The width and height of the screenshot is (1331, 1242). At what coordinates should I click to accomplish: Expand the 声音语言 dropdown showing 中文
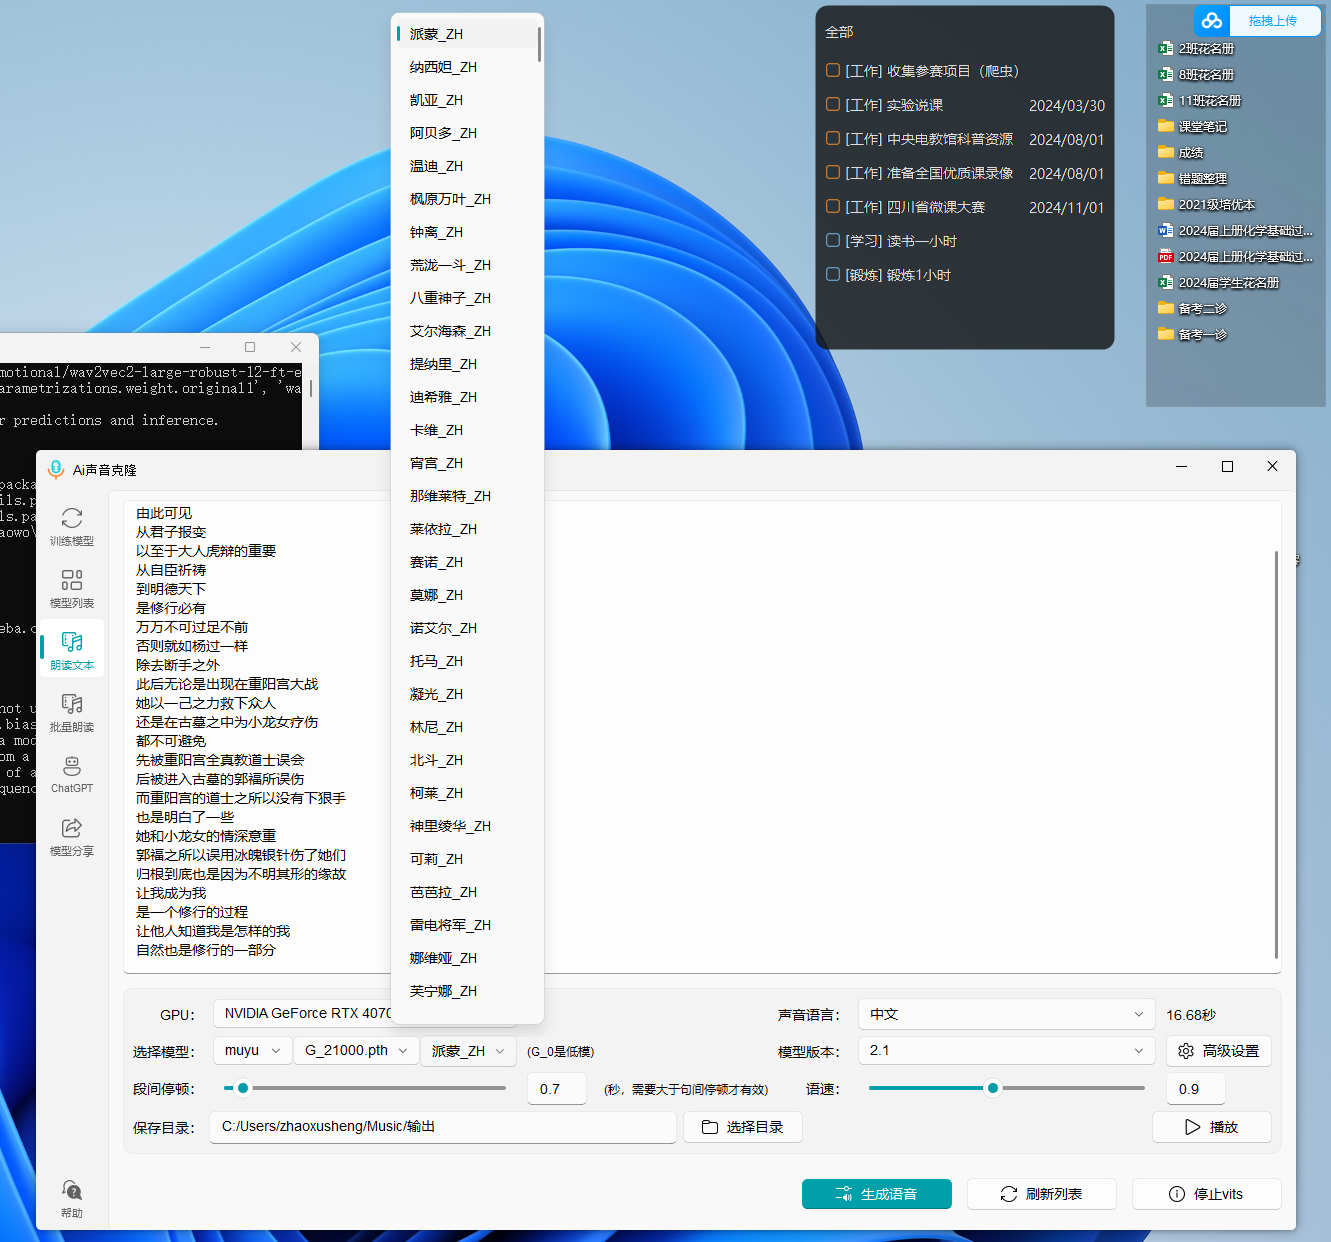(x=1006, y=1014)
